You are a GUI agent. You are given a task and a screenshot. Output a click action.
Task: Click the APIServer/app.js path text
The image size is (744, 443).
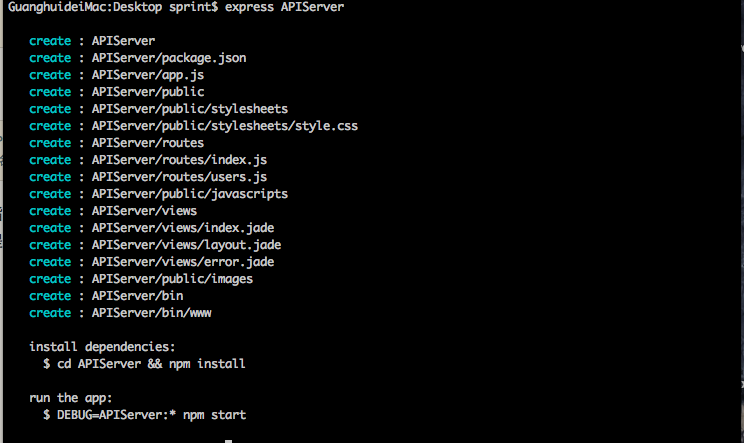pyautogui.click(x=148, y=75)
